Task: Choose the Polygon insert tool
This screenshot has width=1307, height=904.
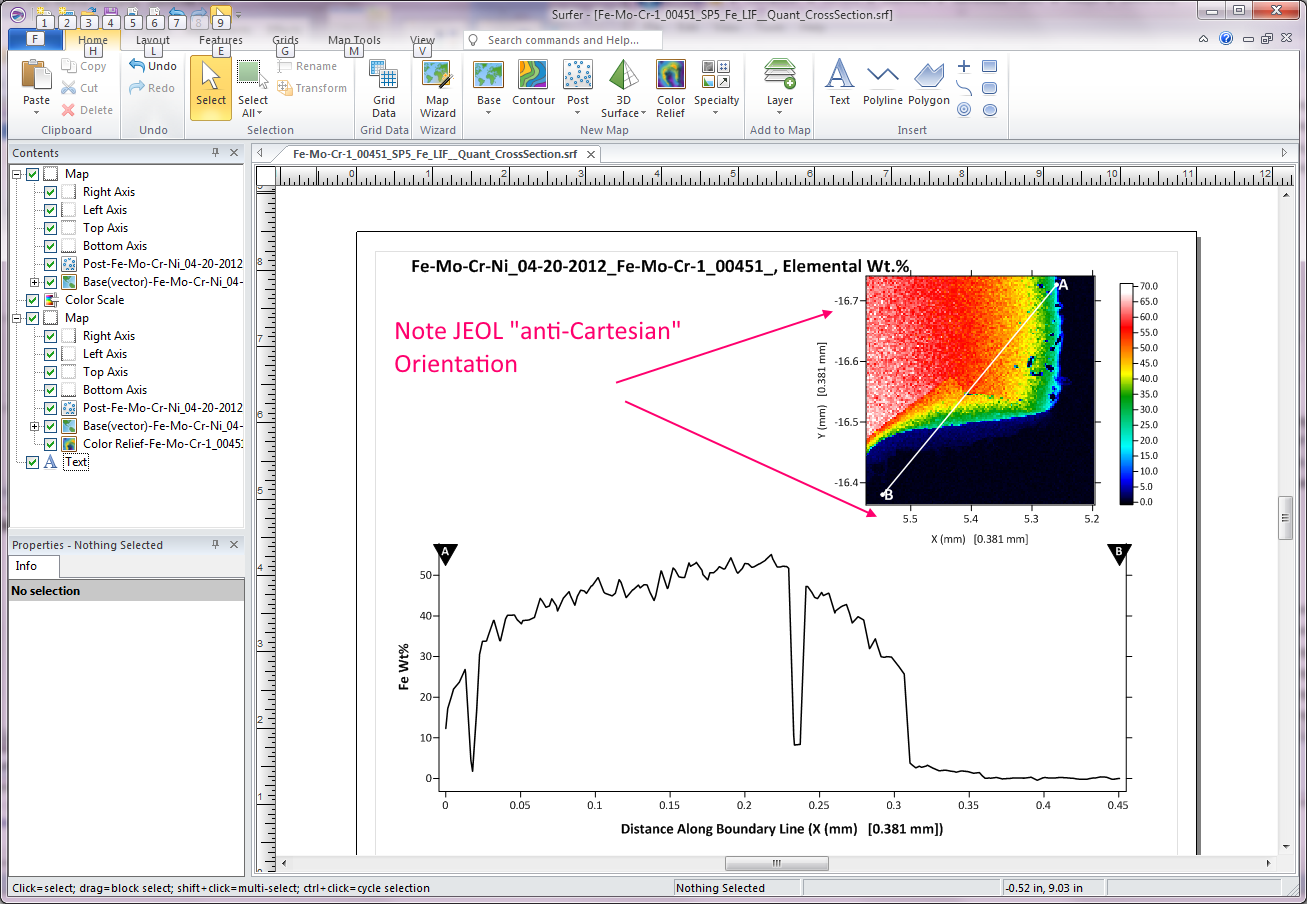Action: (x=929, y=83)
